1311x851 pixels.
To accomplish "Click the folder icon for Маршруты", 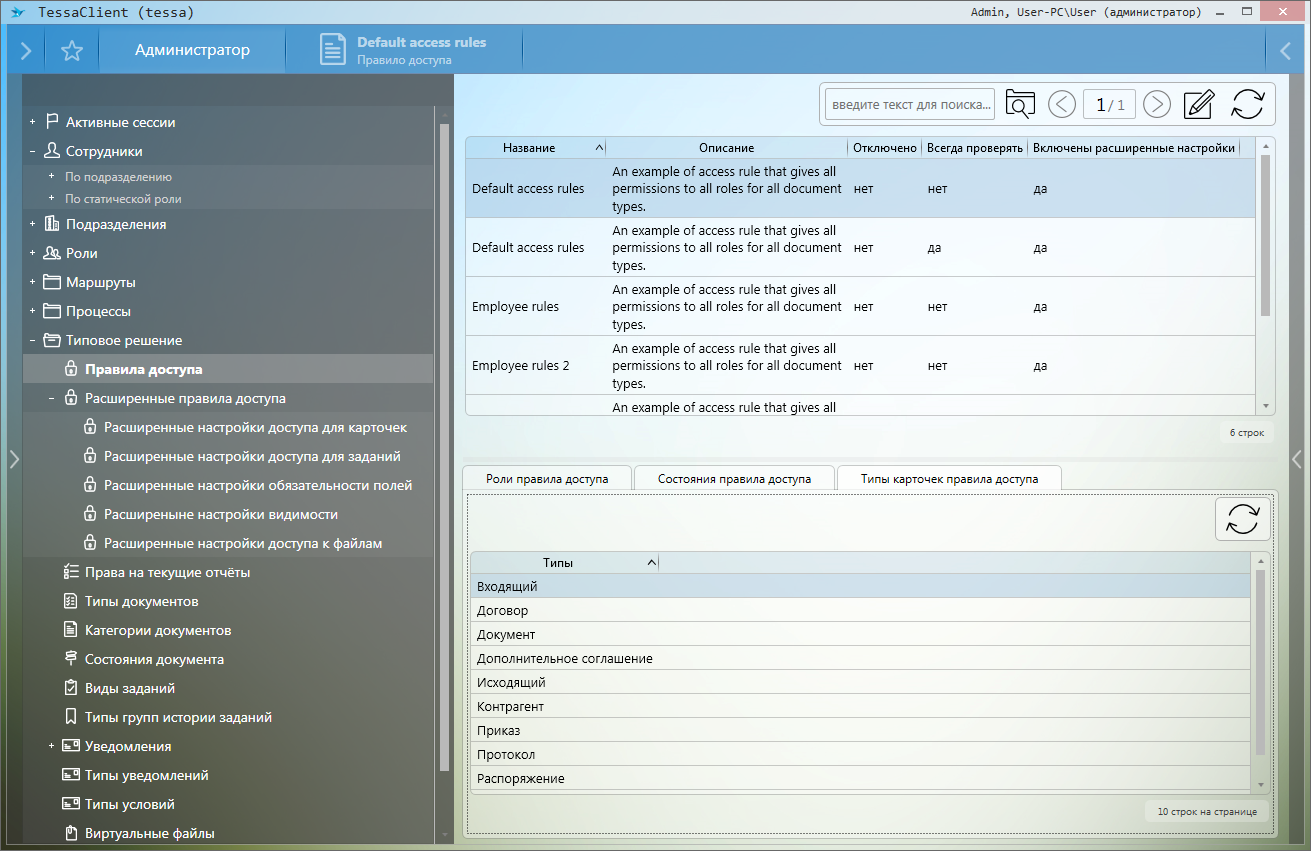I will pyautogui.click(x=52, y=282).
